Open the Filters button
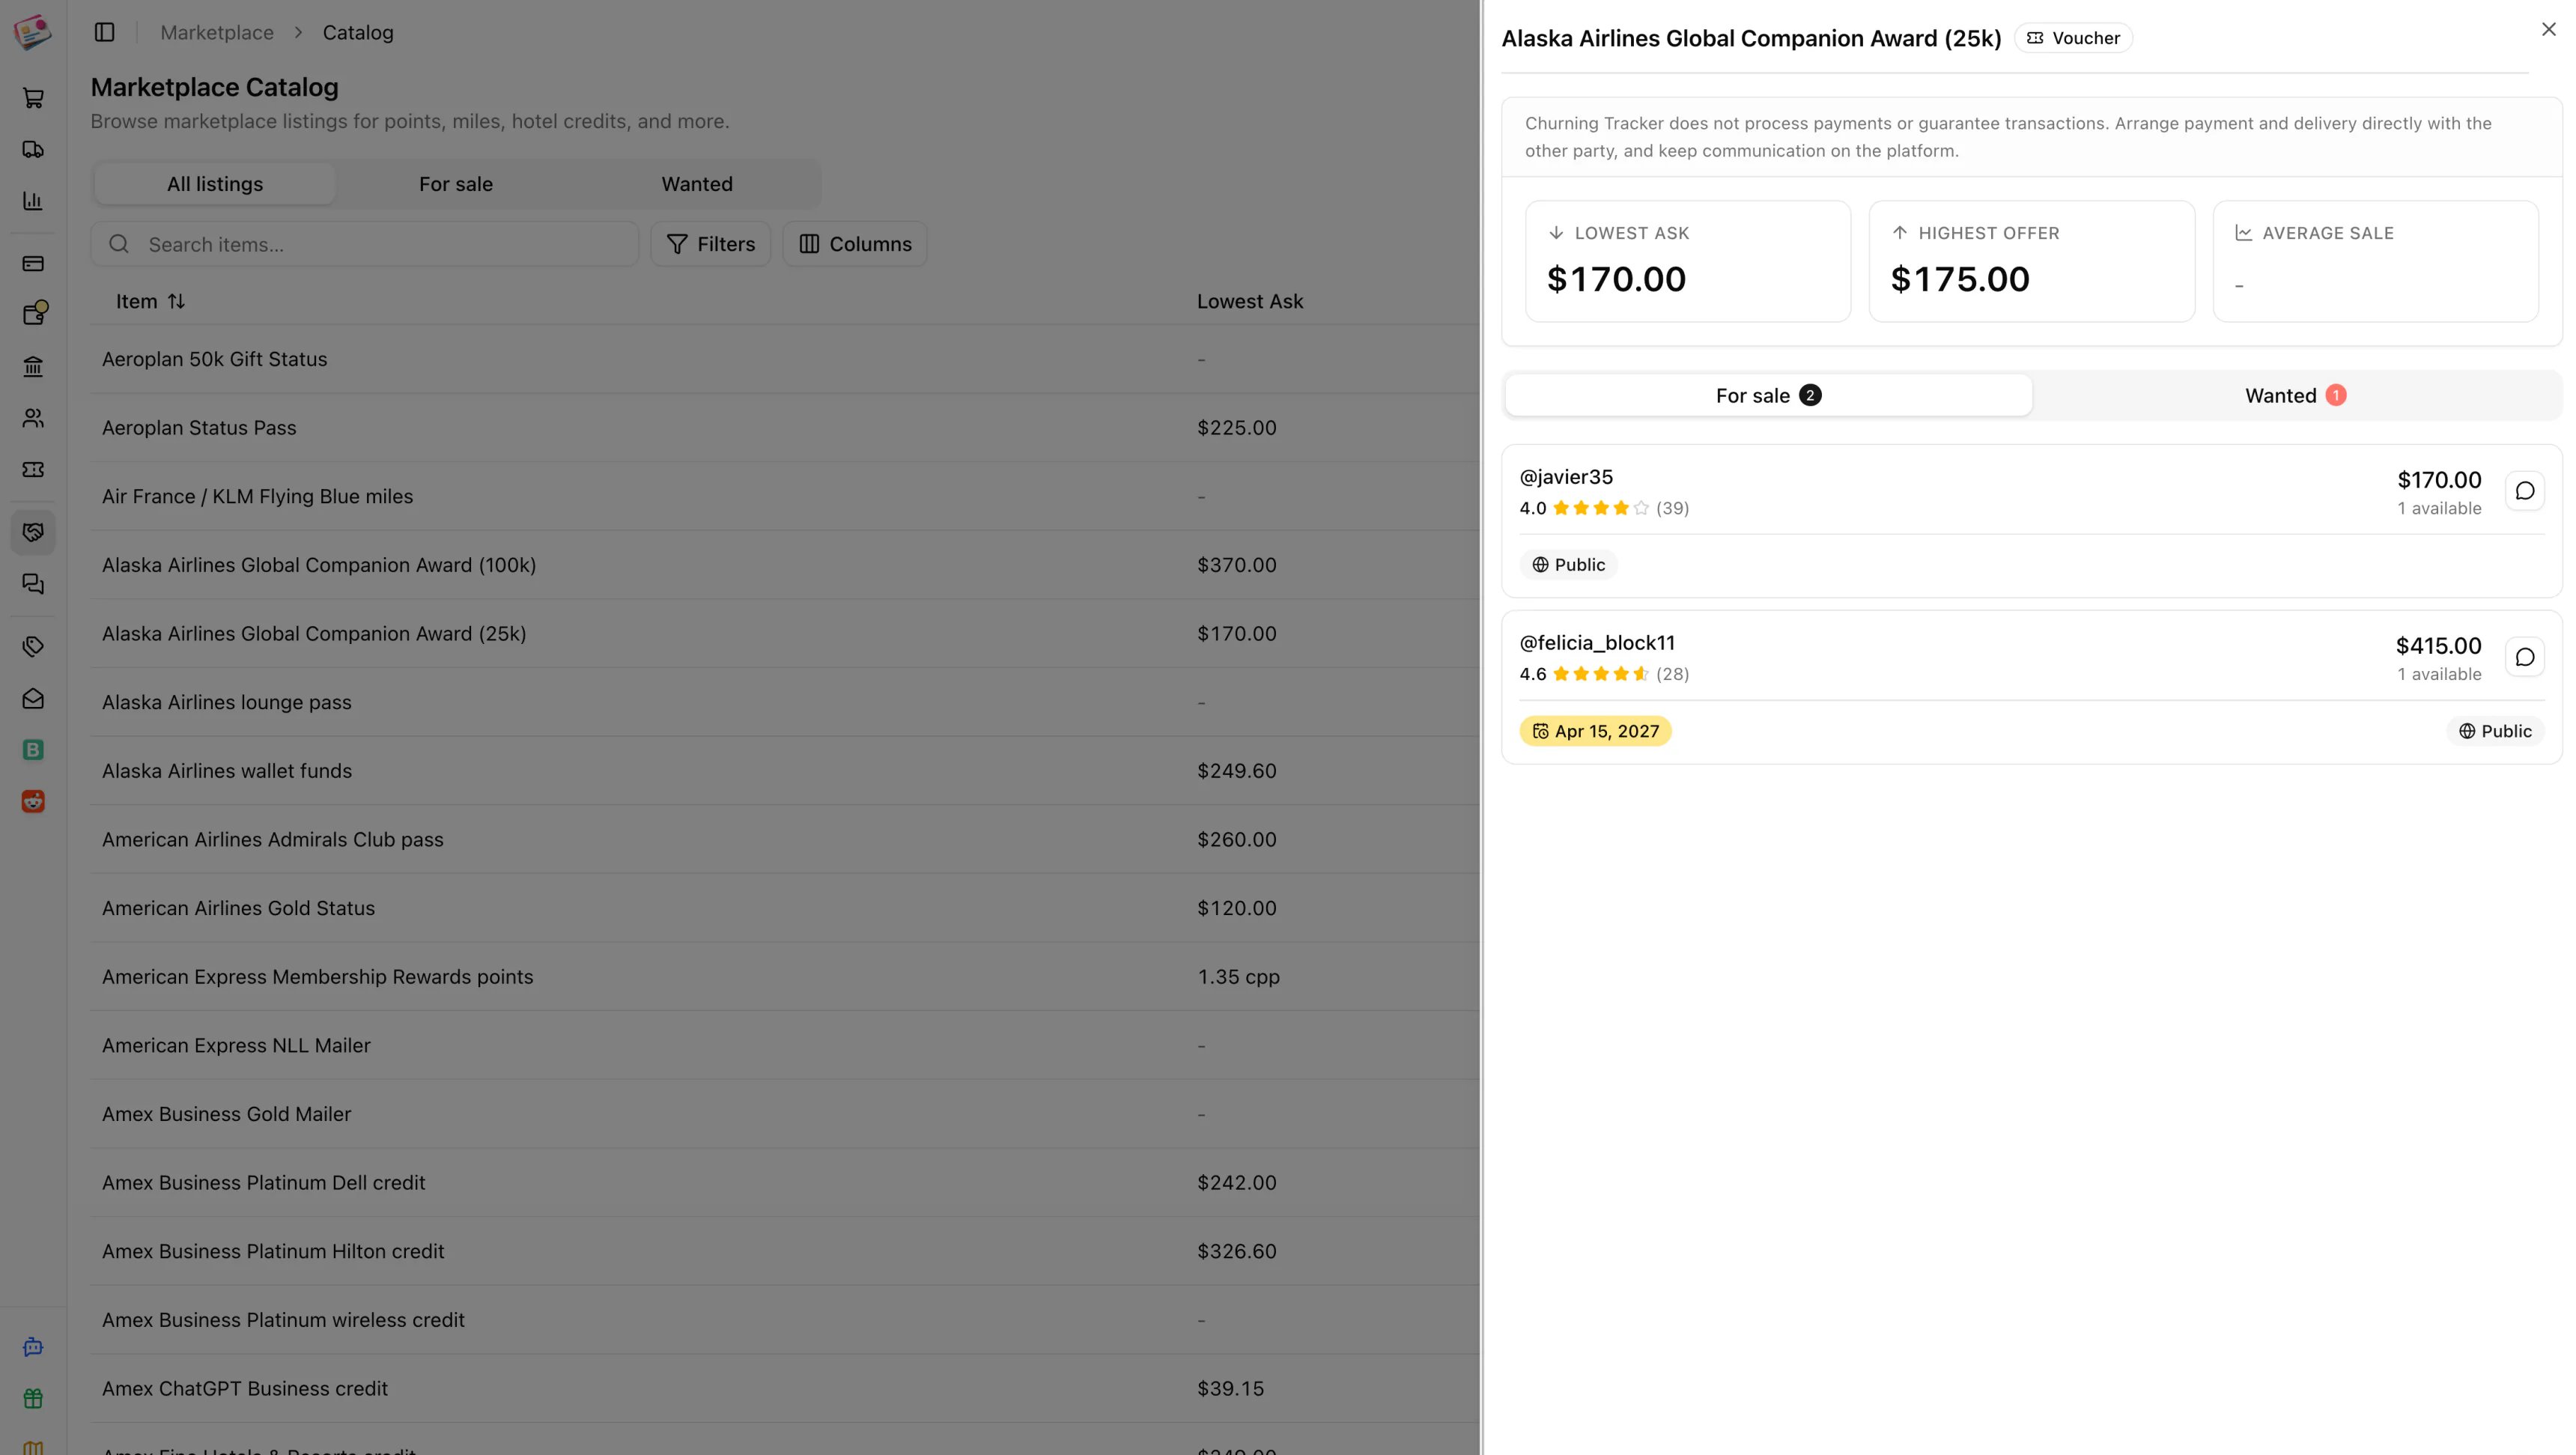Viewport: 2576px width, 1455px height. (x=711, y=244)
